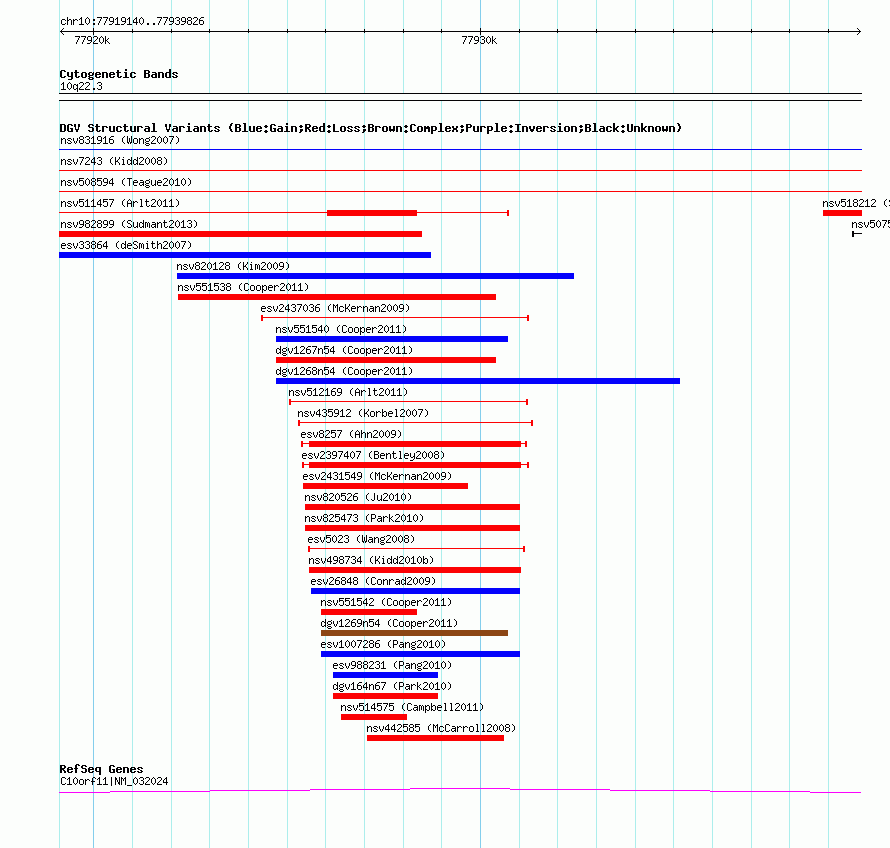This screenshot has height=848, width=890.
Task: Select nsv825473 (Park2010) label
Action: (364, 518)
